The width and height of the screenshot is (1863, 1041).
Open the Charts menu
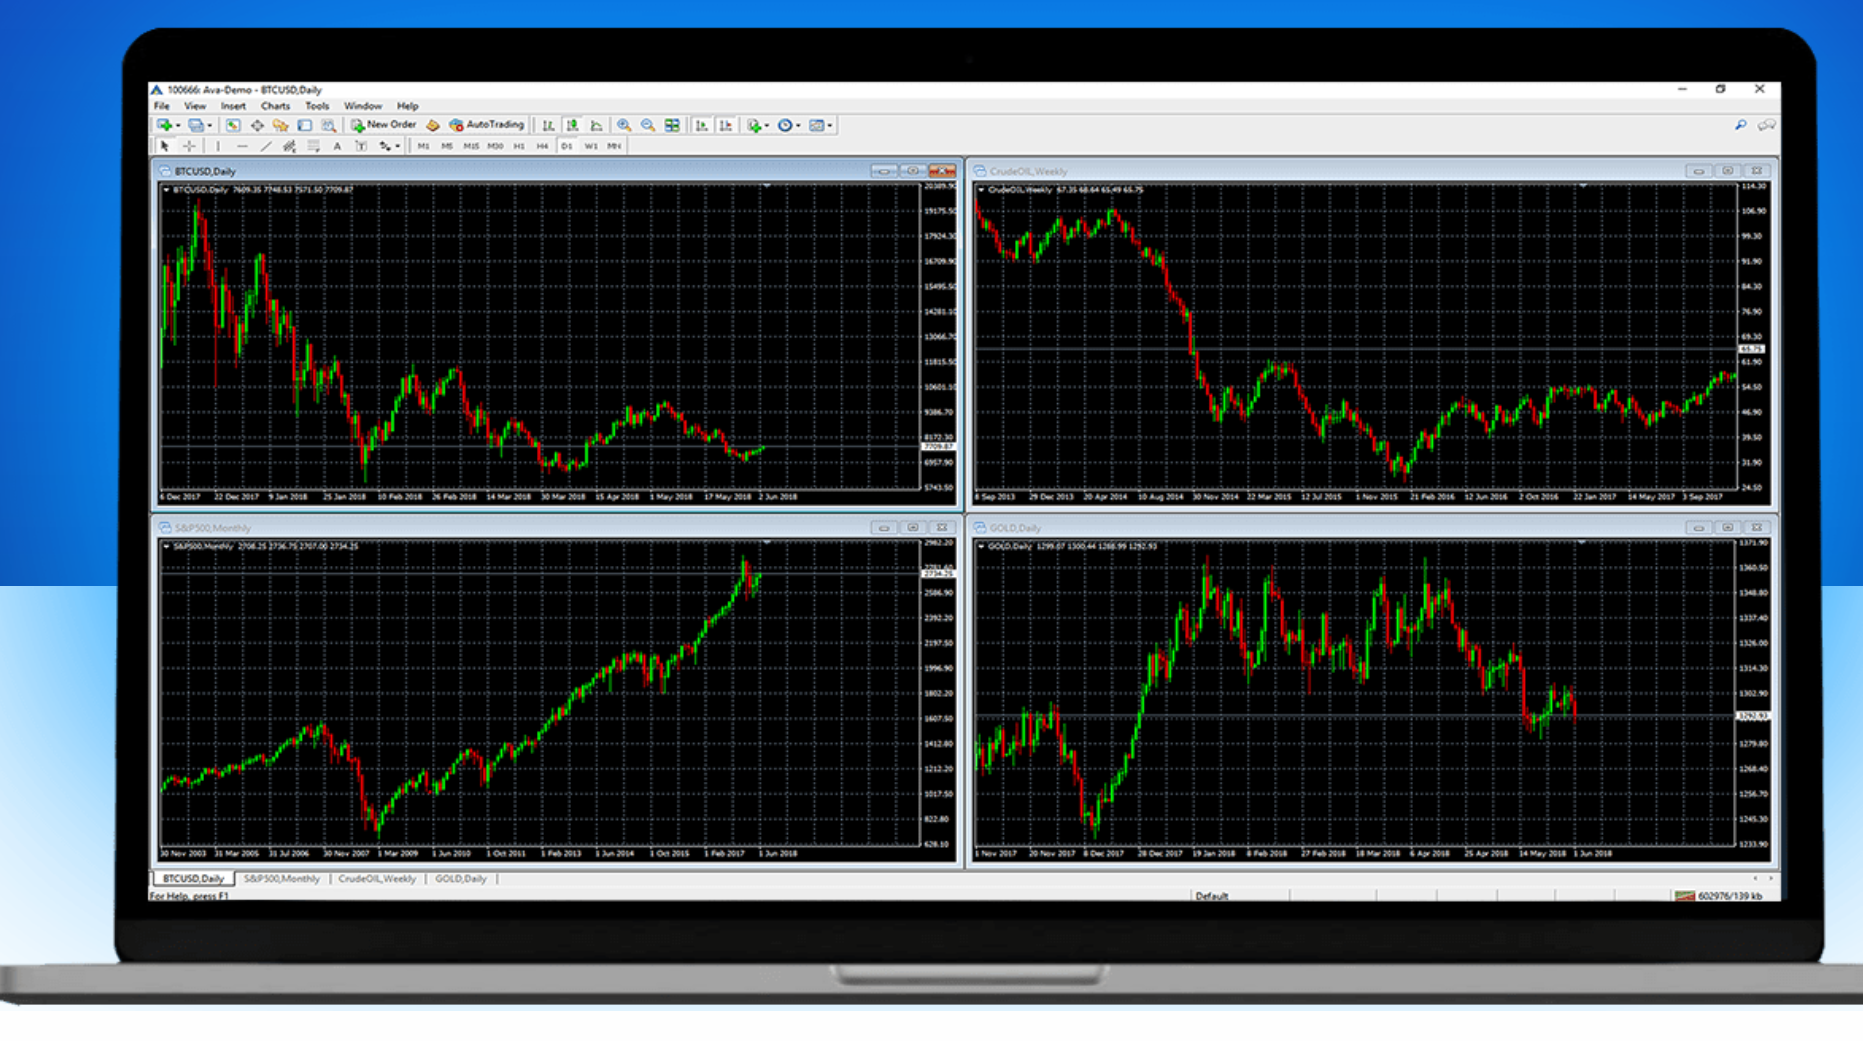(x=275, y=106)
